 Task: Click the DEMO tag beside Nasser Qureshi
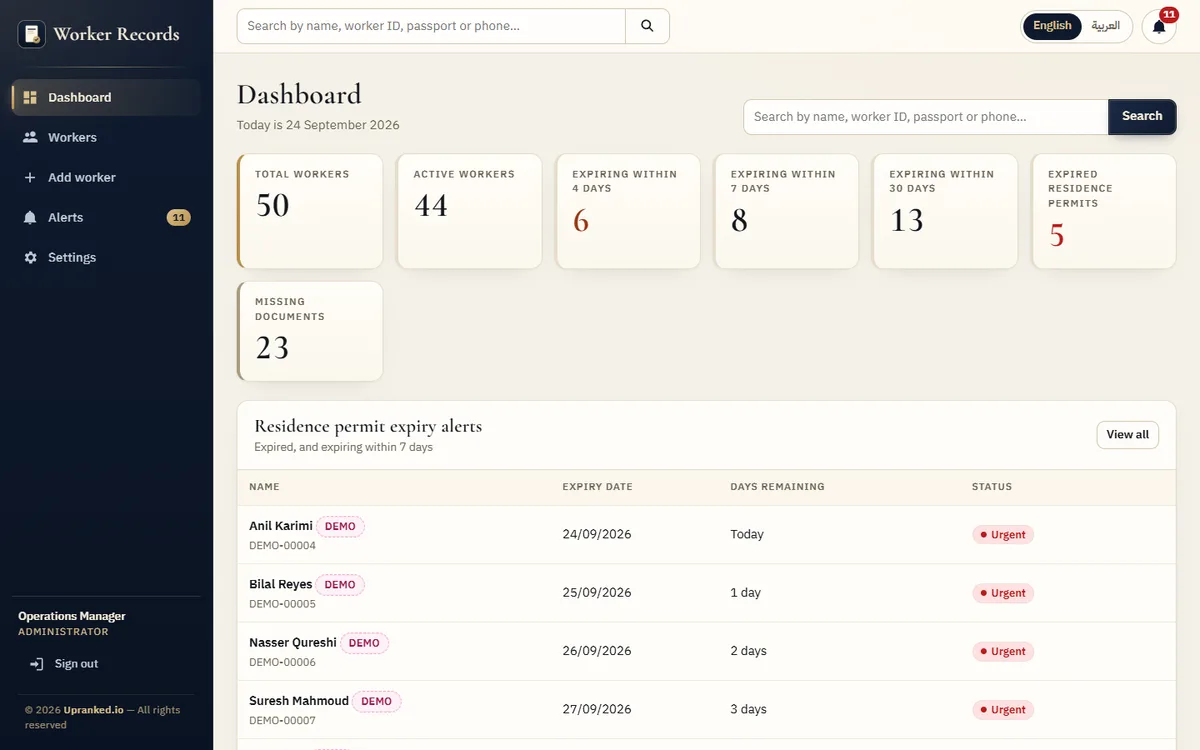(x=364, y=643)
